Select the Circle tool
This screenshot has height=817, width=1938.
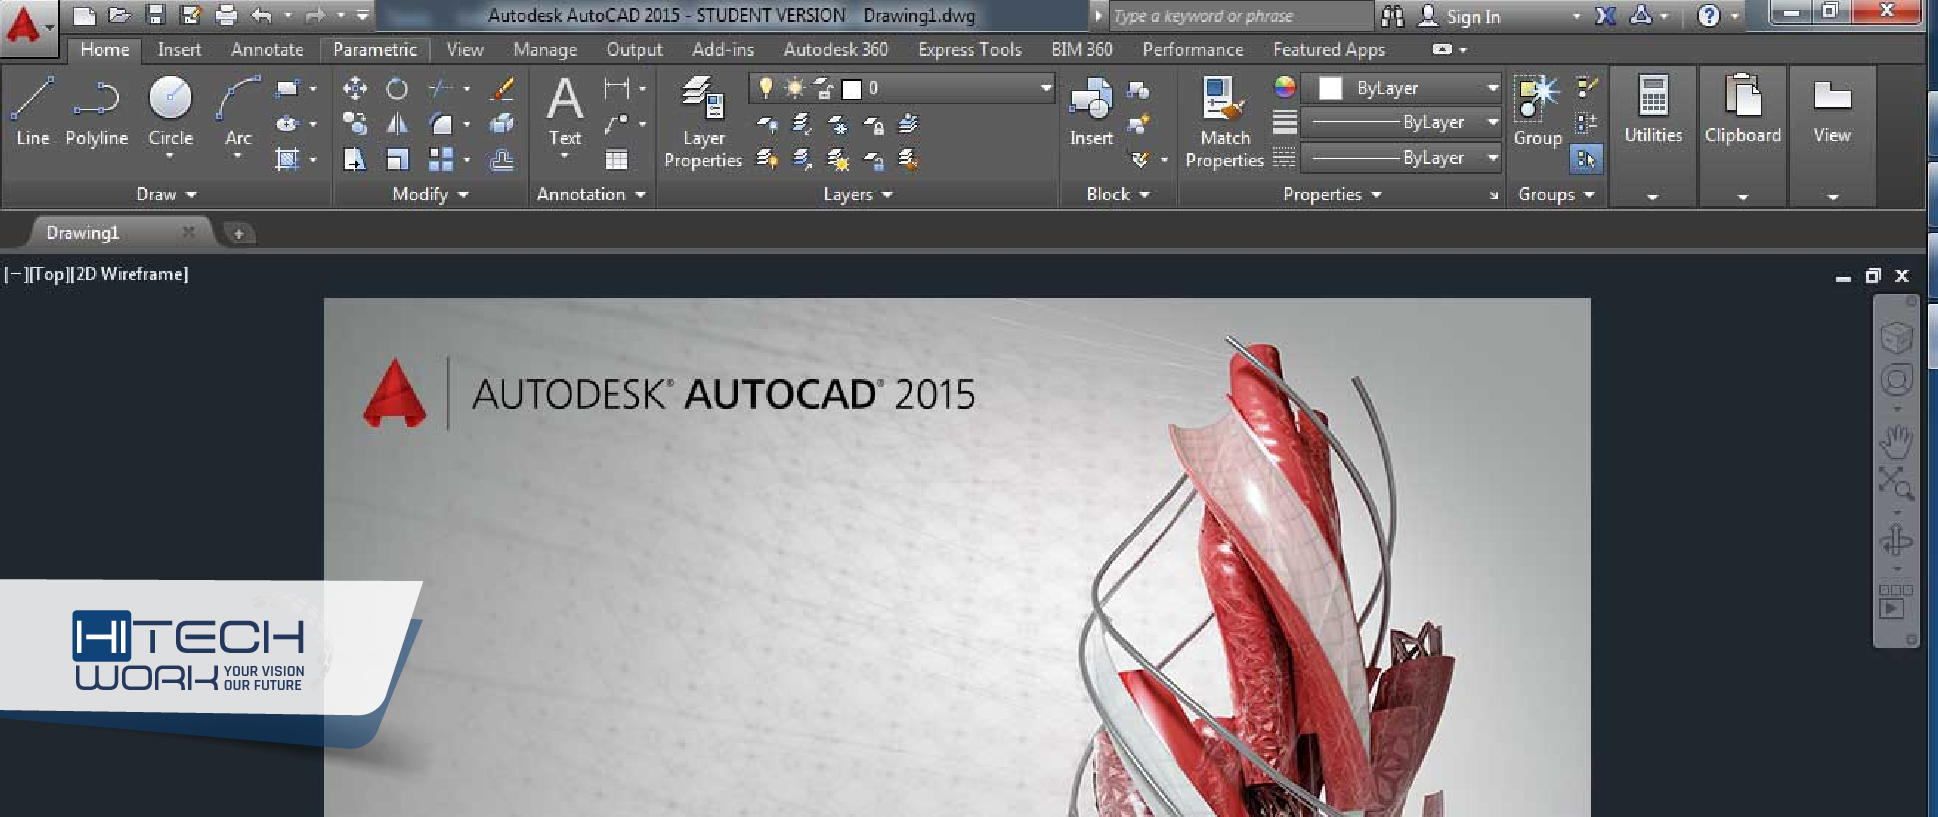coord(170,112)
